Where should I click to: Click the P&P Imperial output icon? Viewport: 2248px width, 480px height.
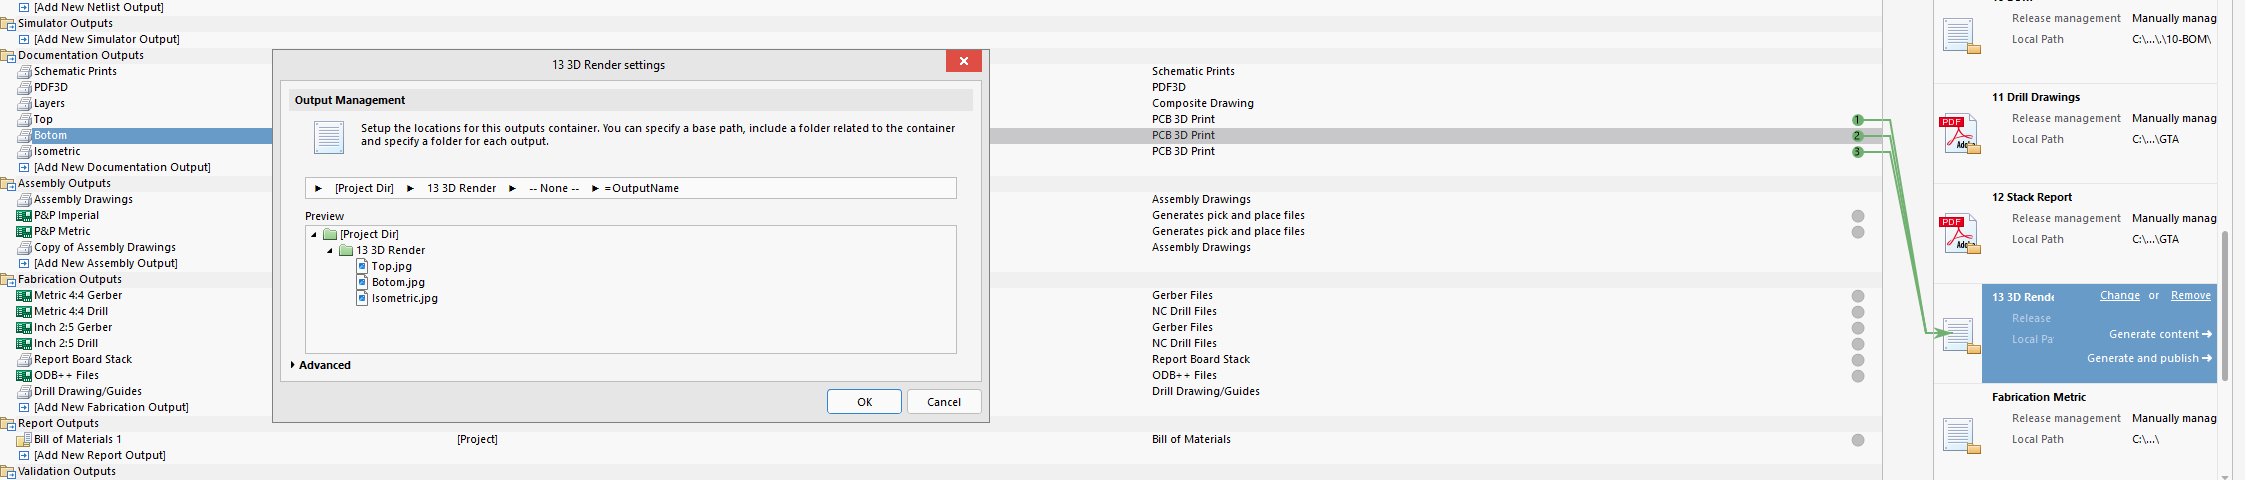[x=25, y=216]
